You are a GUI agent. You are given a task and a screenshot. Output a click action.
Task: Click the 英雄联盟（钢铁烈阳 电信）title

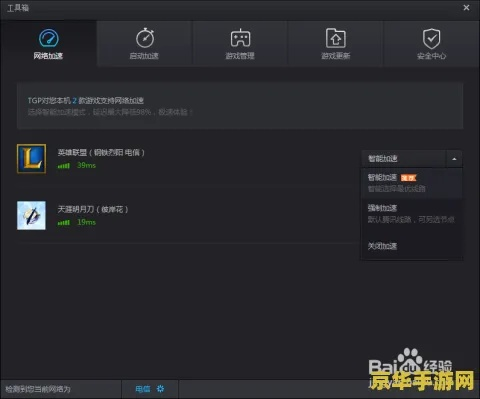coord(101,153)
